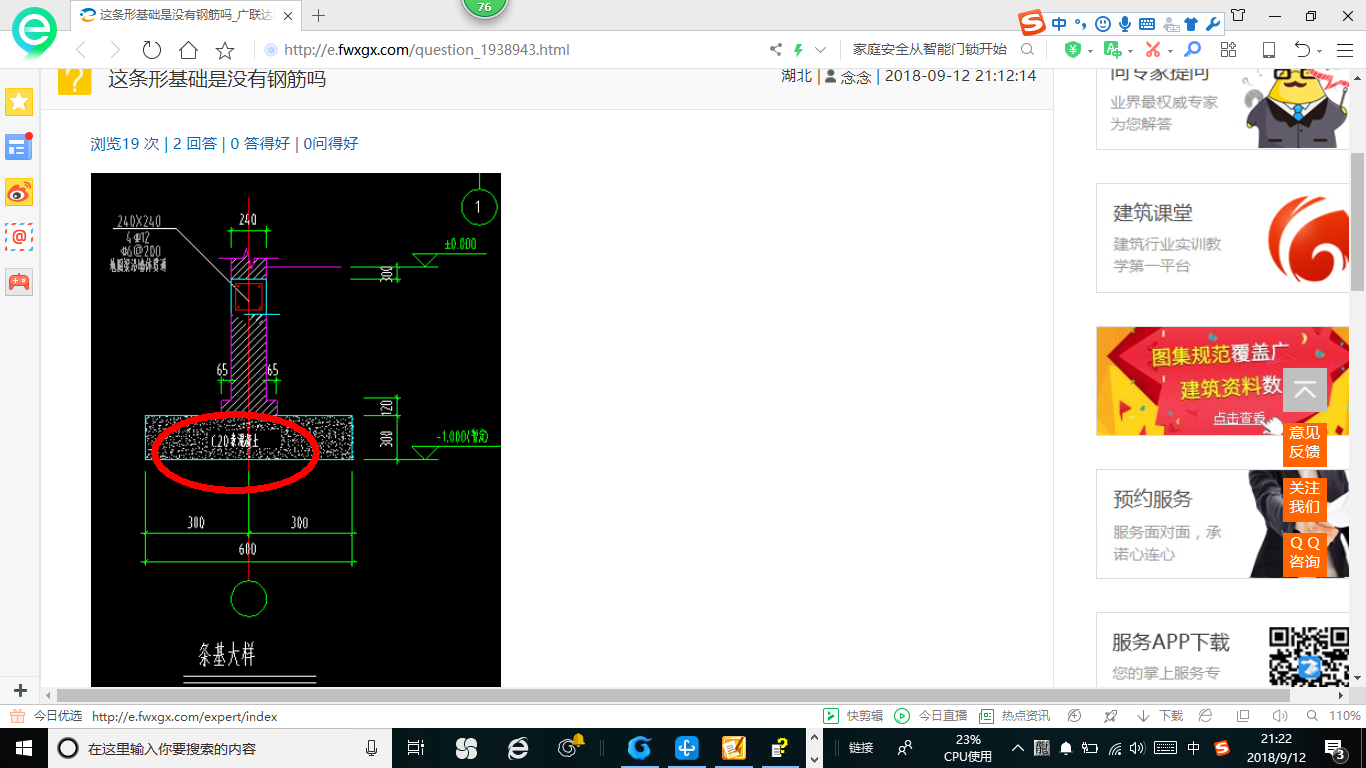Open the 图集规范覆盖广 ad banner
Image resolution: width=1366 pixels, height=768 pixels.
pyautogui.click(x=1223, y=381)
